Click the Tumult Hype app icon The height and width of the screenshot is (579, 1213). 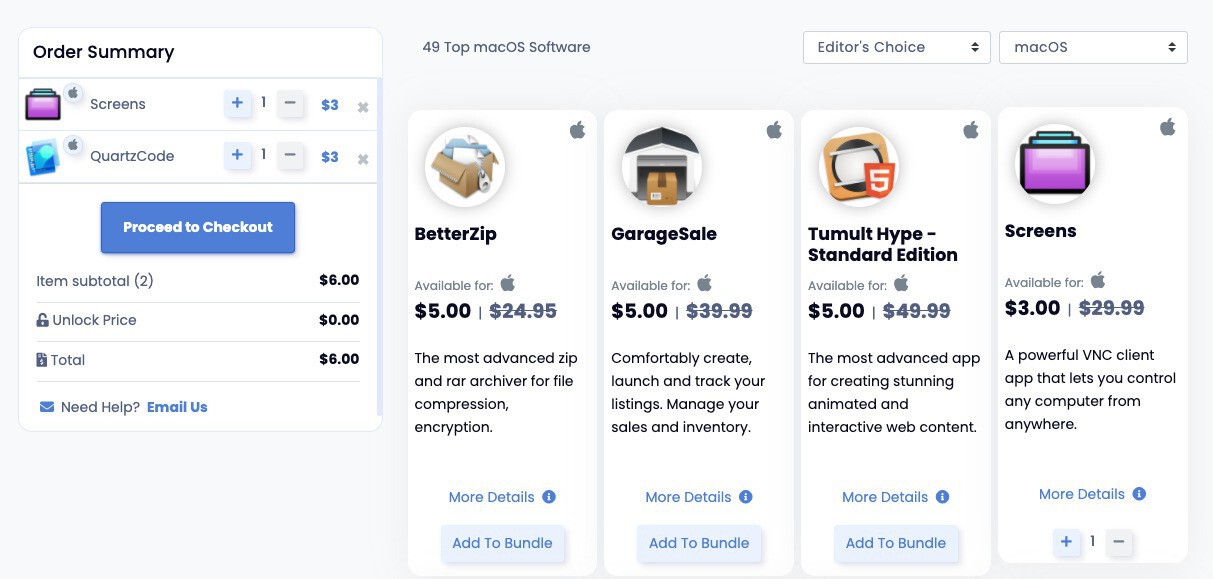point(858,167)
